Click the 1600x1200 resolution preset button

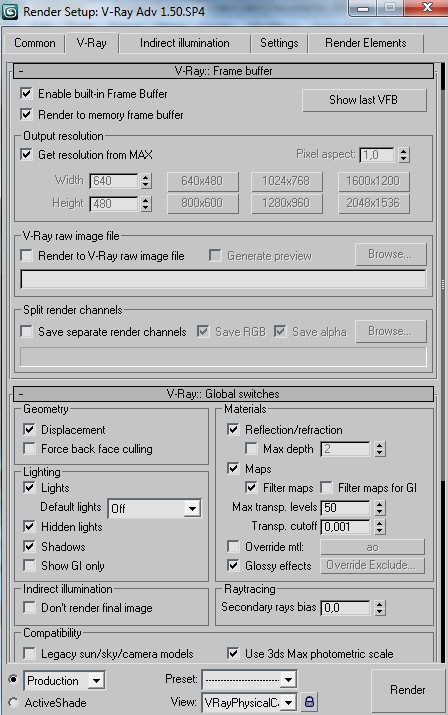[373, 181]
